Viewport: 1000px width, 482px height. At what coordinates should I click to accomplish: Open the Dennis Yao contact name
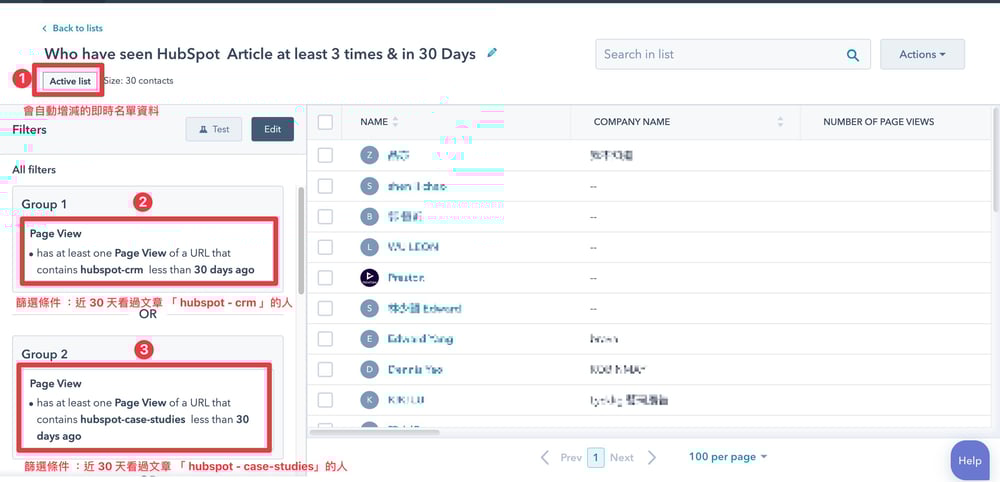415,369
